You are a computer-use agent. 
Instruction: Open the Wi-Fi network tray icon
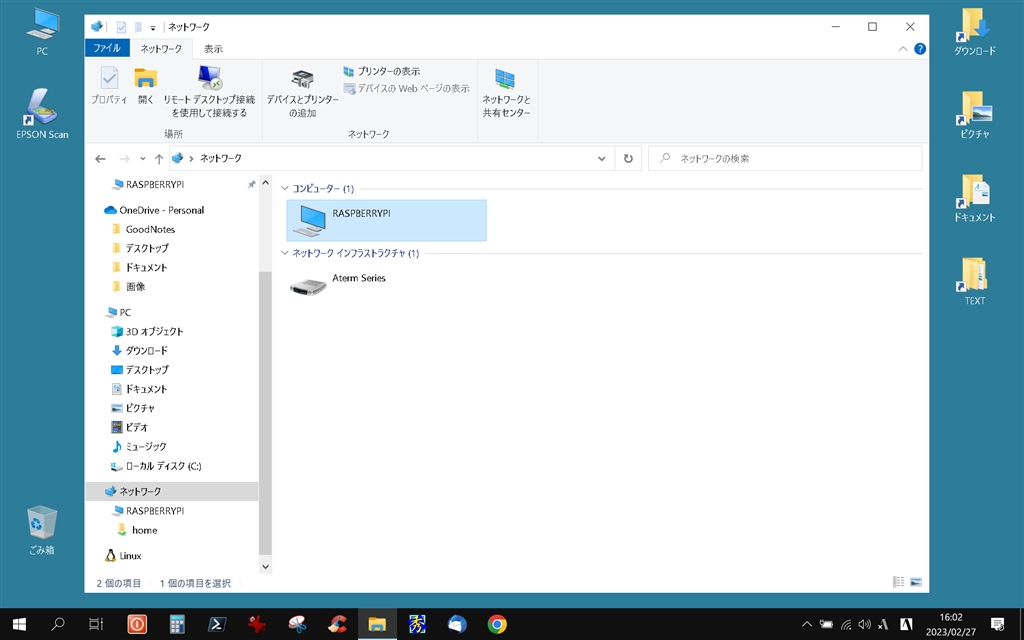(x=846, y=624)
